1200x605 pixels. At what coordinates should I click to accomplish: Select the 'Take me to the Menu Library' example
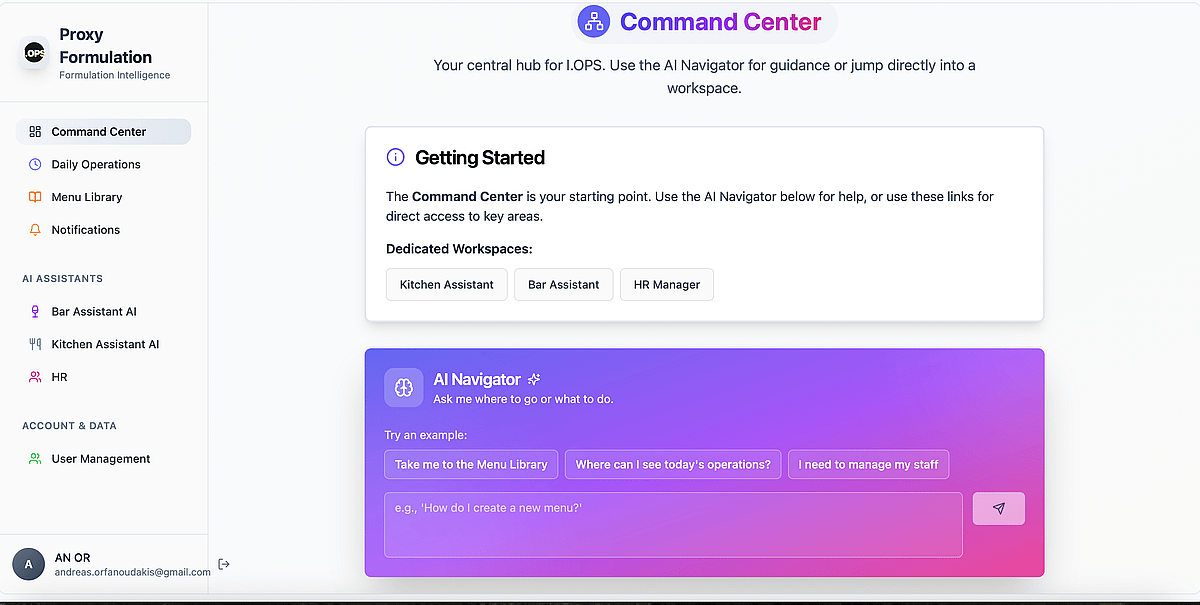[470, 464]
